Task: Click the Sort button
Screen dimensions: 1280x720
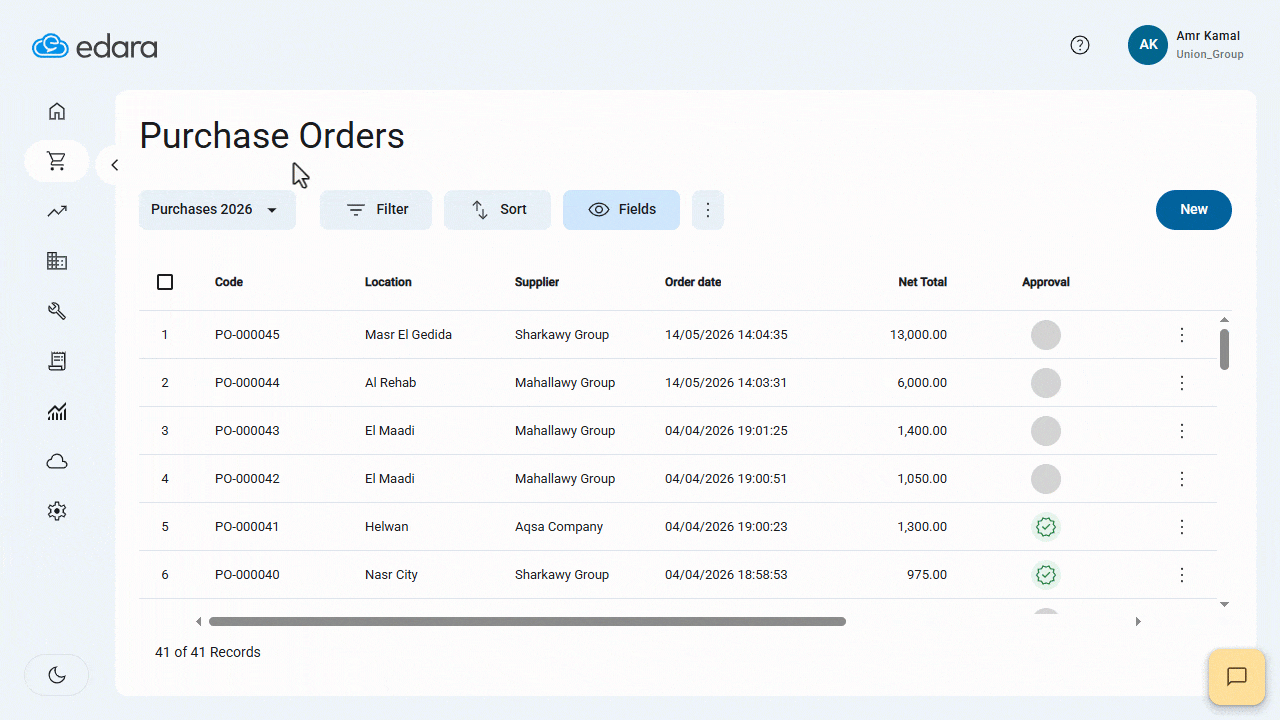Action: pos(497,210)
